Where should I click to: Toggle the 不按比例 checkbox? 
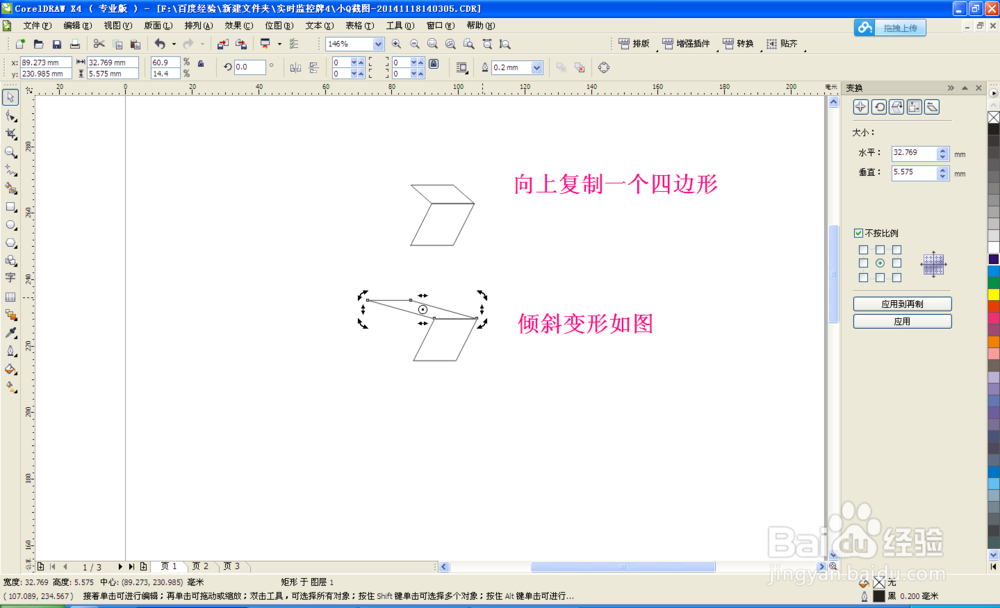point(858,232)
